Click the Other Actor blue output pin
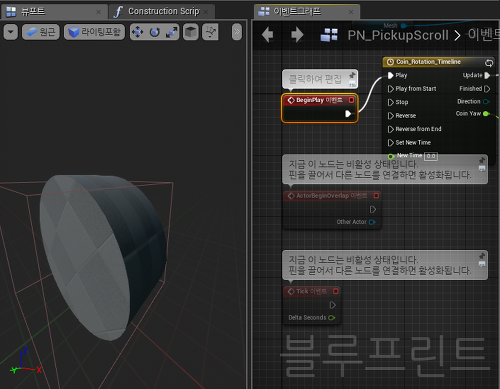This screenshot has width=500, height=389. pyautogui.click(x=372, y=222)
